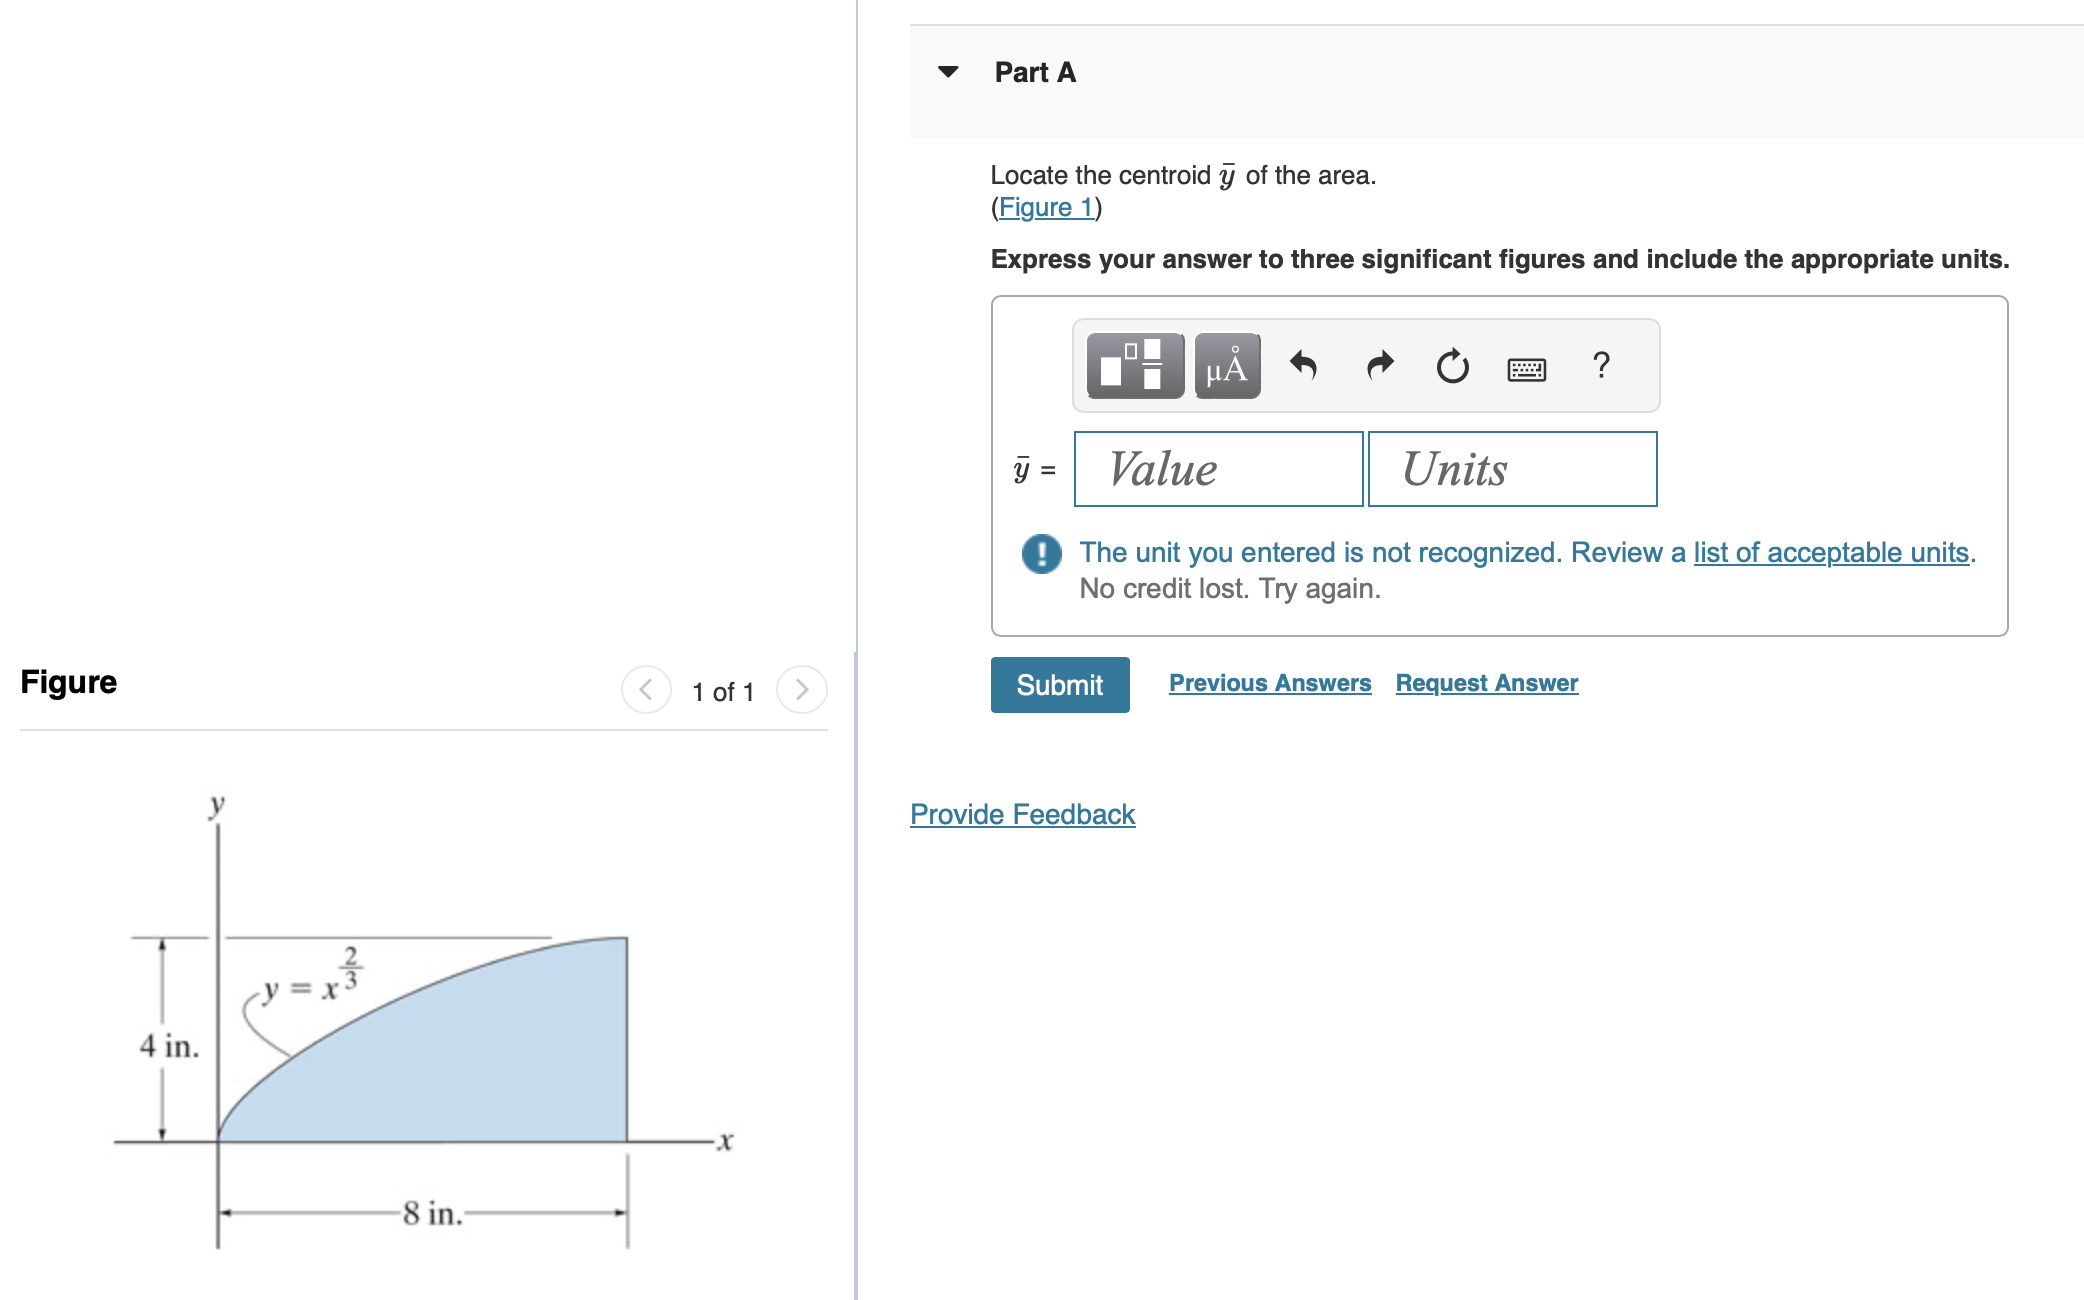Click the question mark help icon
The height and width of the screenshot is (1300, 2084).
[x=1601, y=366]
